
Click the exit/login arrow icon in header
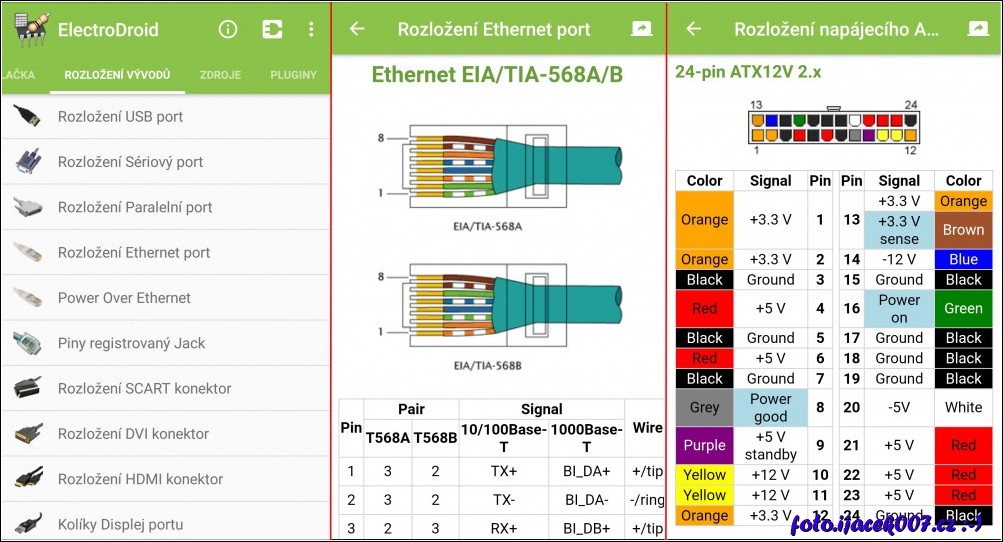[272, 29]
